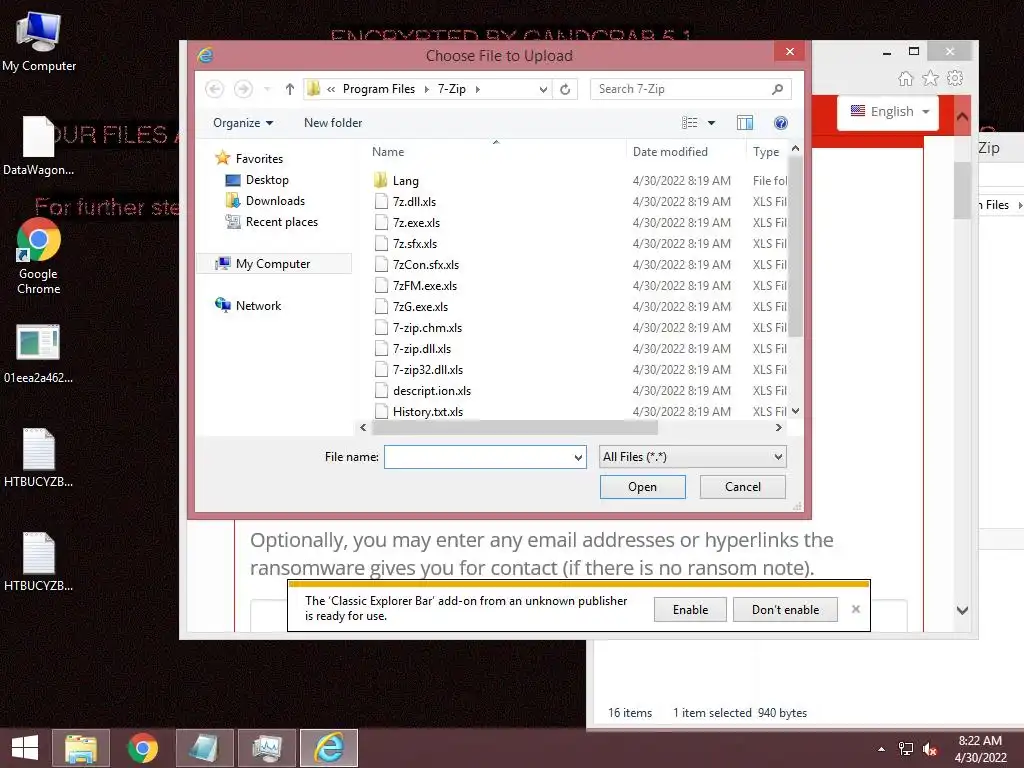Sort by the Type column header
This screenshot has height=768, width=1024.
point(767,152)
